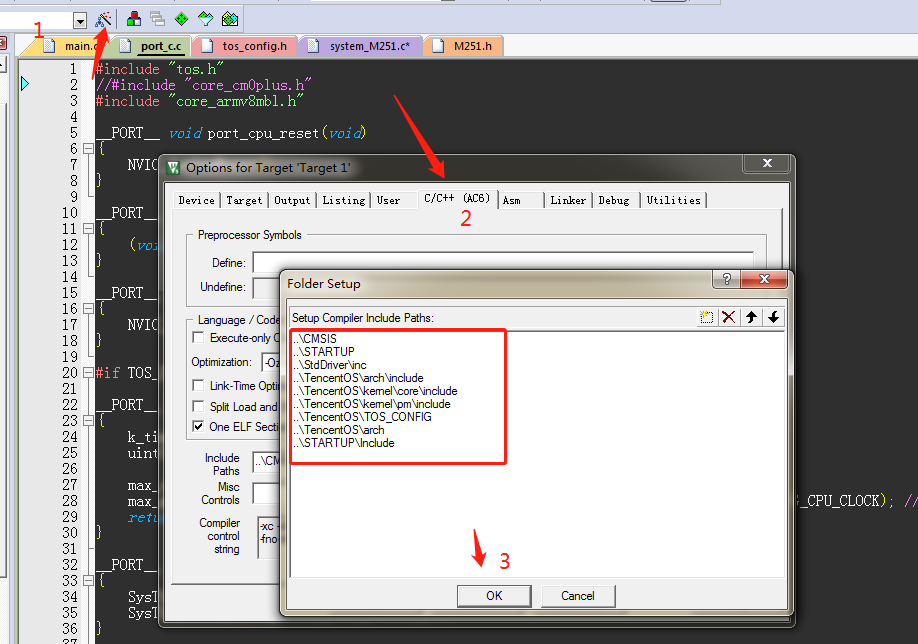Viewport: 918px width, 644px height.
Task: Switch to tos_config.h editor tab
Action: click(245, 46)
